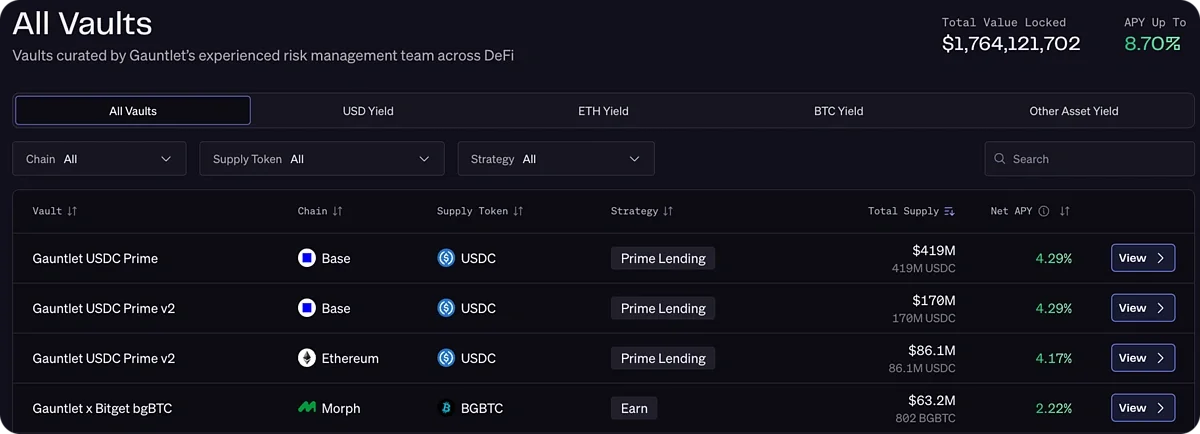Click the "4.17%" net APY value

(x=1053, y=358)
